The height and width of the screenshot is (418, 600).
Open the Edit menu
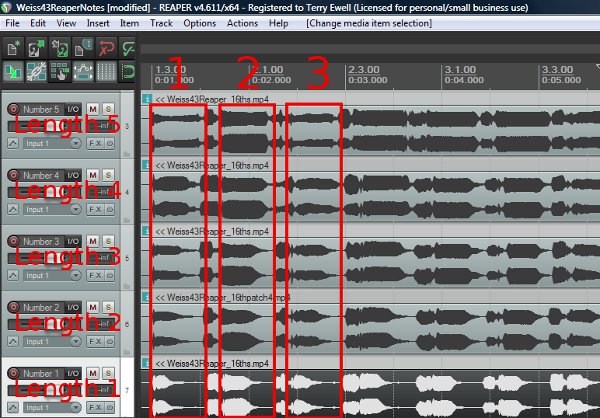(38, 23)
